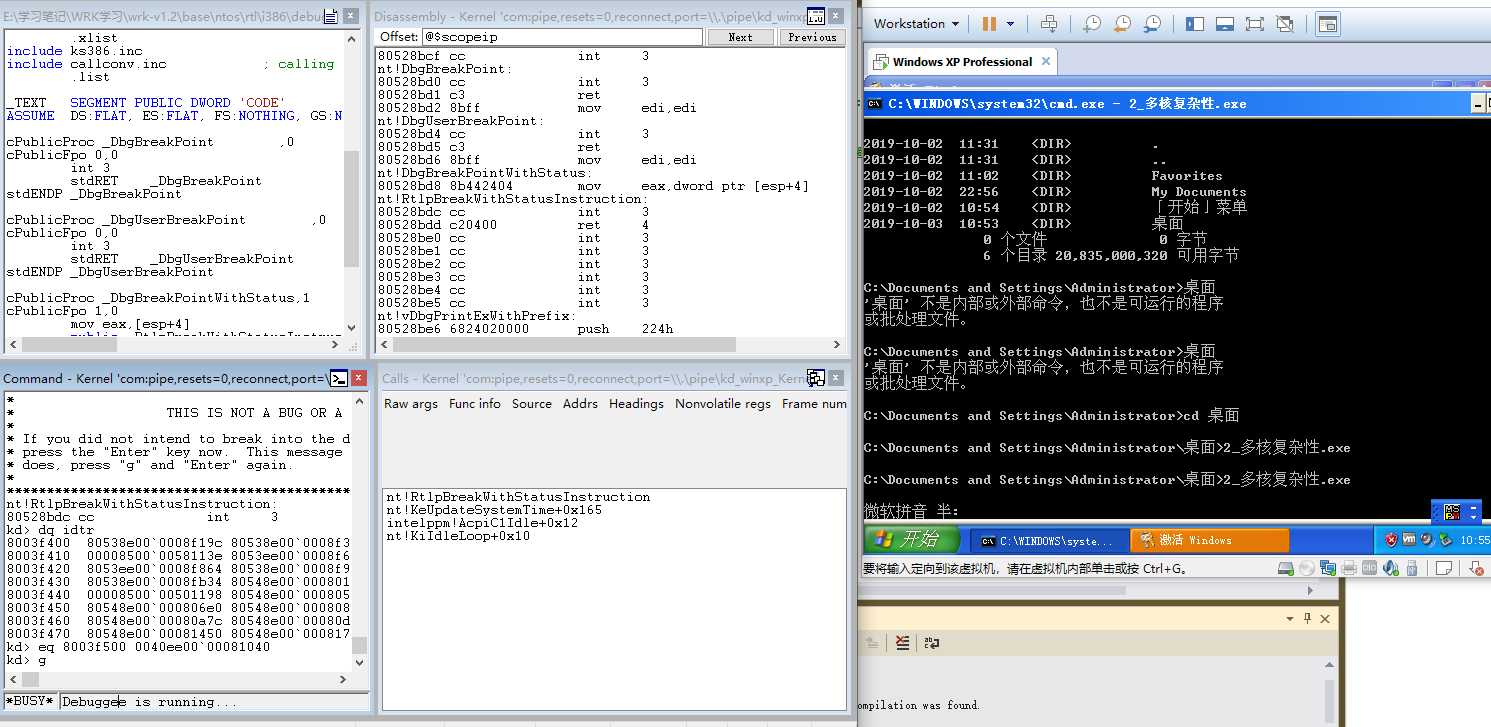Viewport: 1491px width, 727px height.
Task: Switch to Unity mode in VMware
Action: click(1285, 24)
